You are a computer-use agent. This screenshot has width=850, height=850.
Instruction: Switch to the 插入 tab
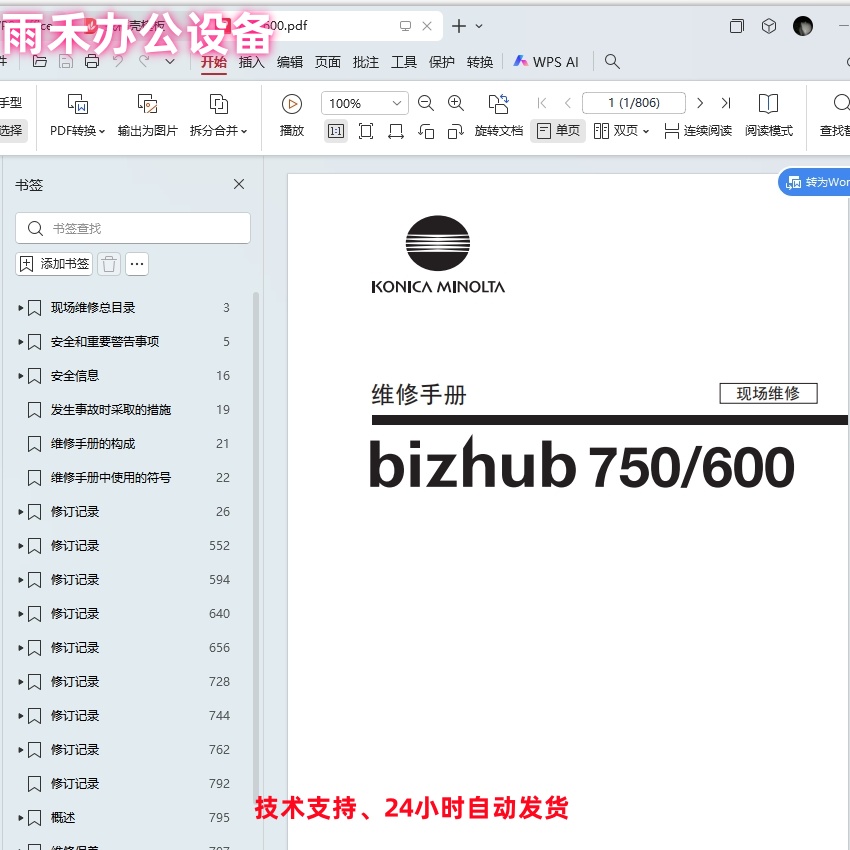pyautogui.click(x=252, y=62)
